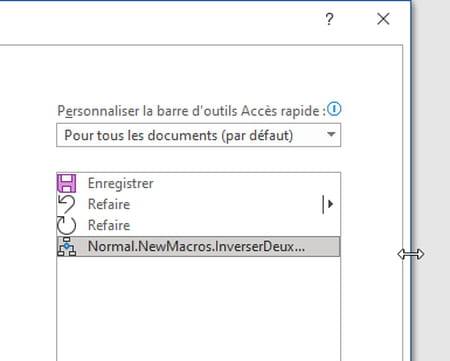Click the purple floppy disk Enregistrer icon
Viewport: 450px width, 361px height.
point(67,183)
